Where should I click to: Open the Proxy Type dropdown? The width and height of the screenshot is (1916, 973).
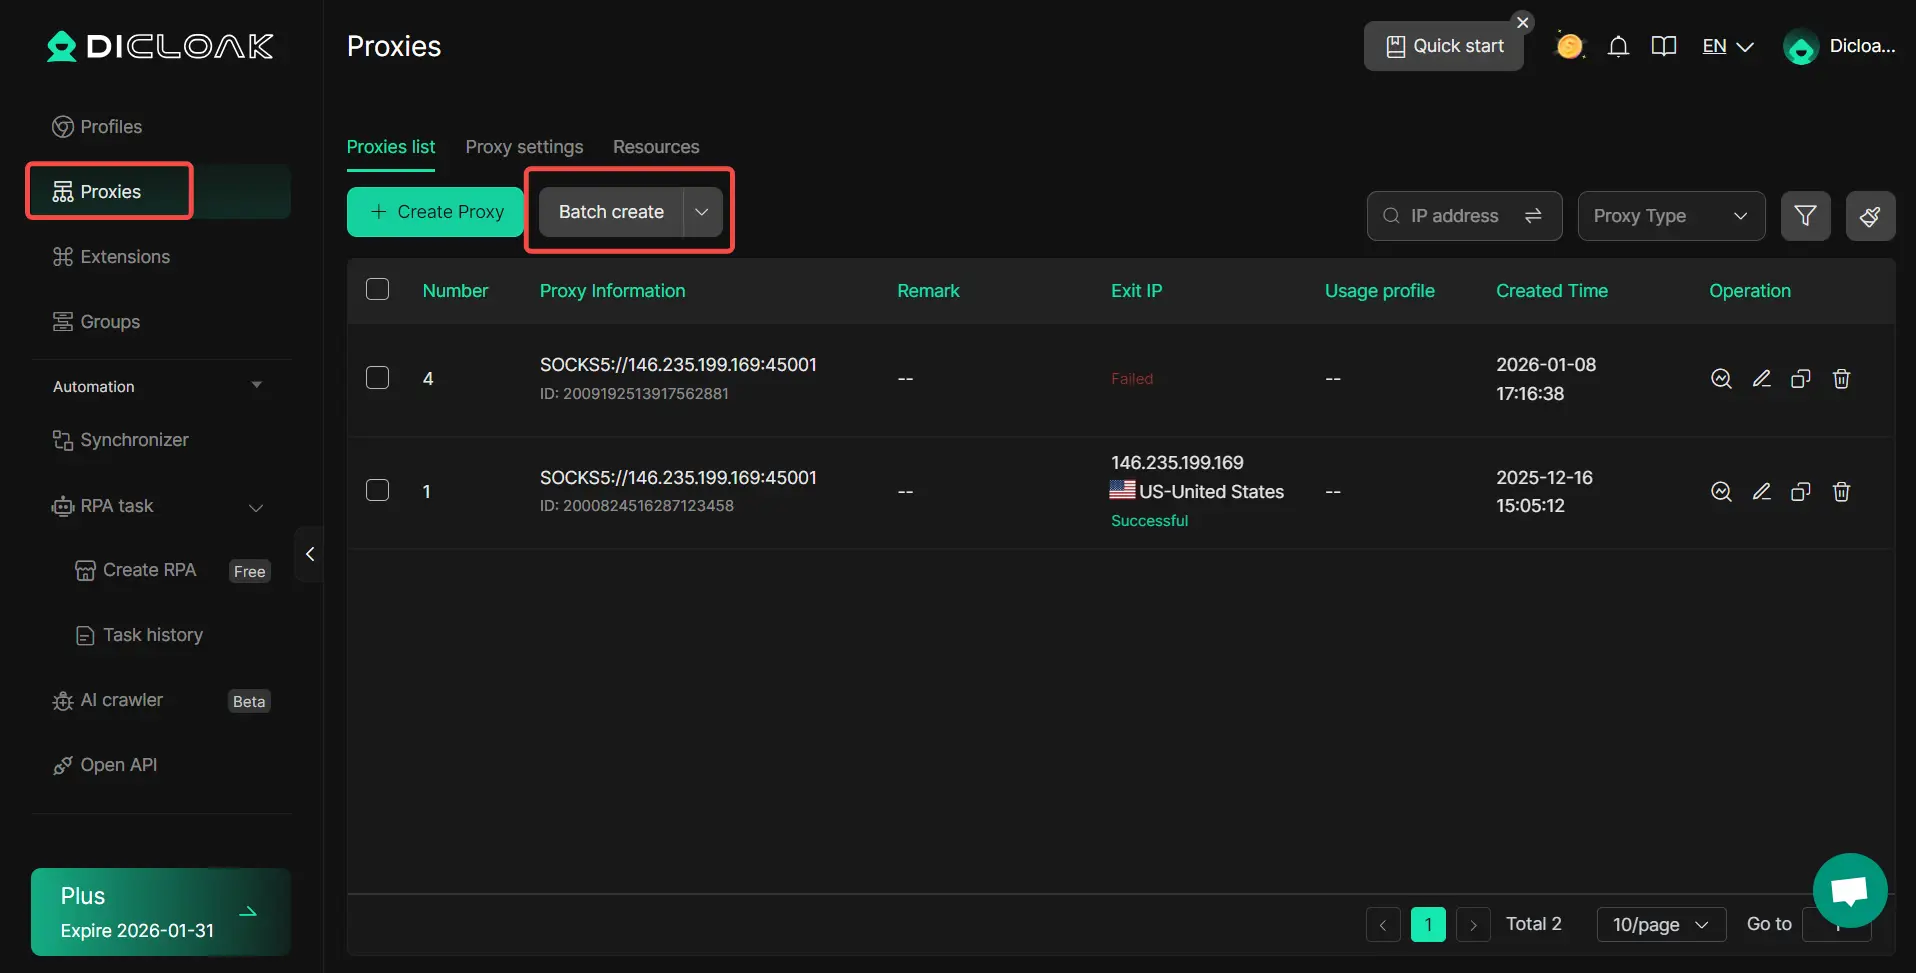(x=1670, y=216)
